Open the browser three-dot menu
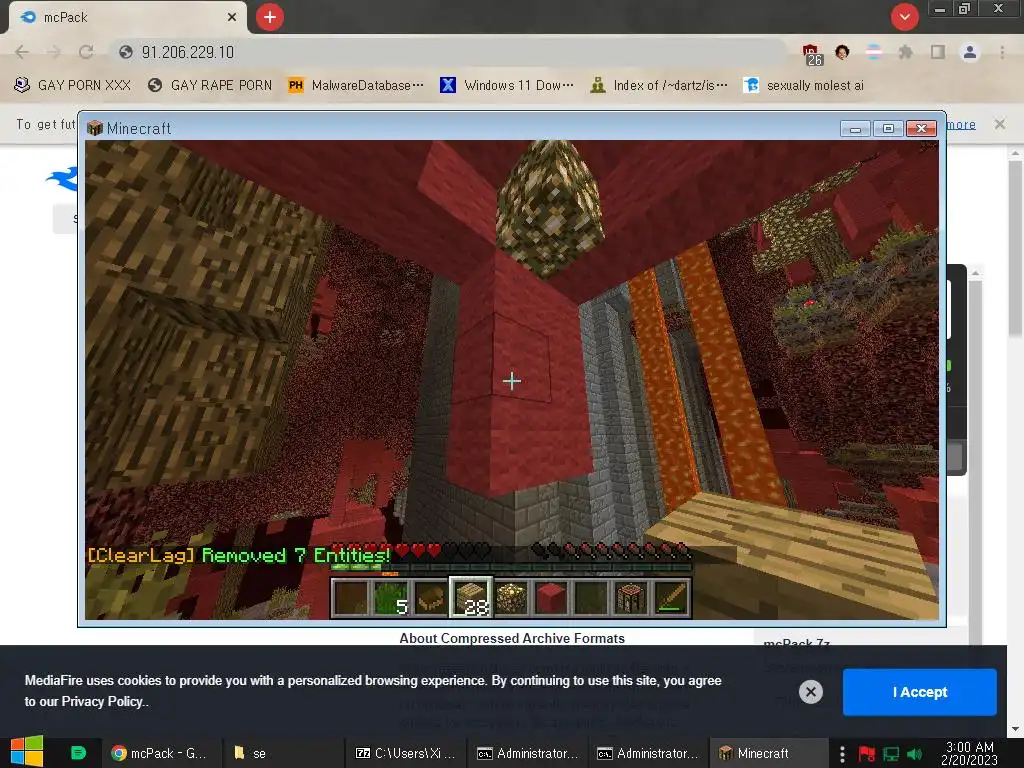1024x768 pixels. tap(1002, 52)
